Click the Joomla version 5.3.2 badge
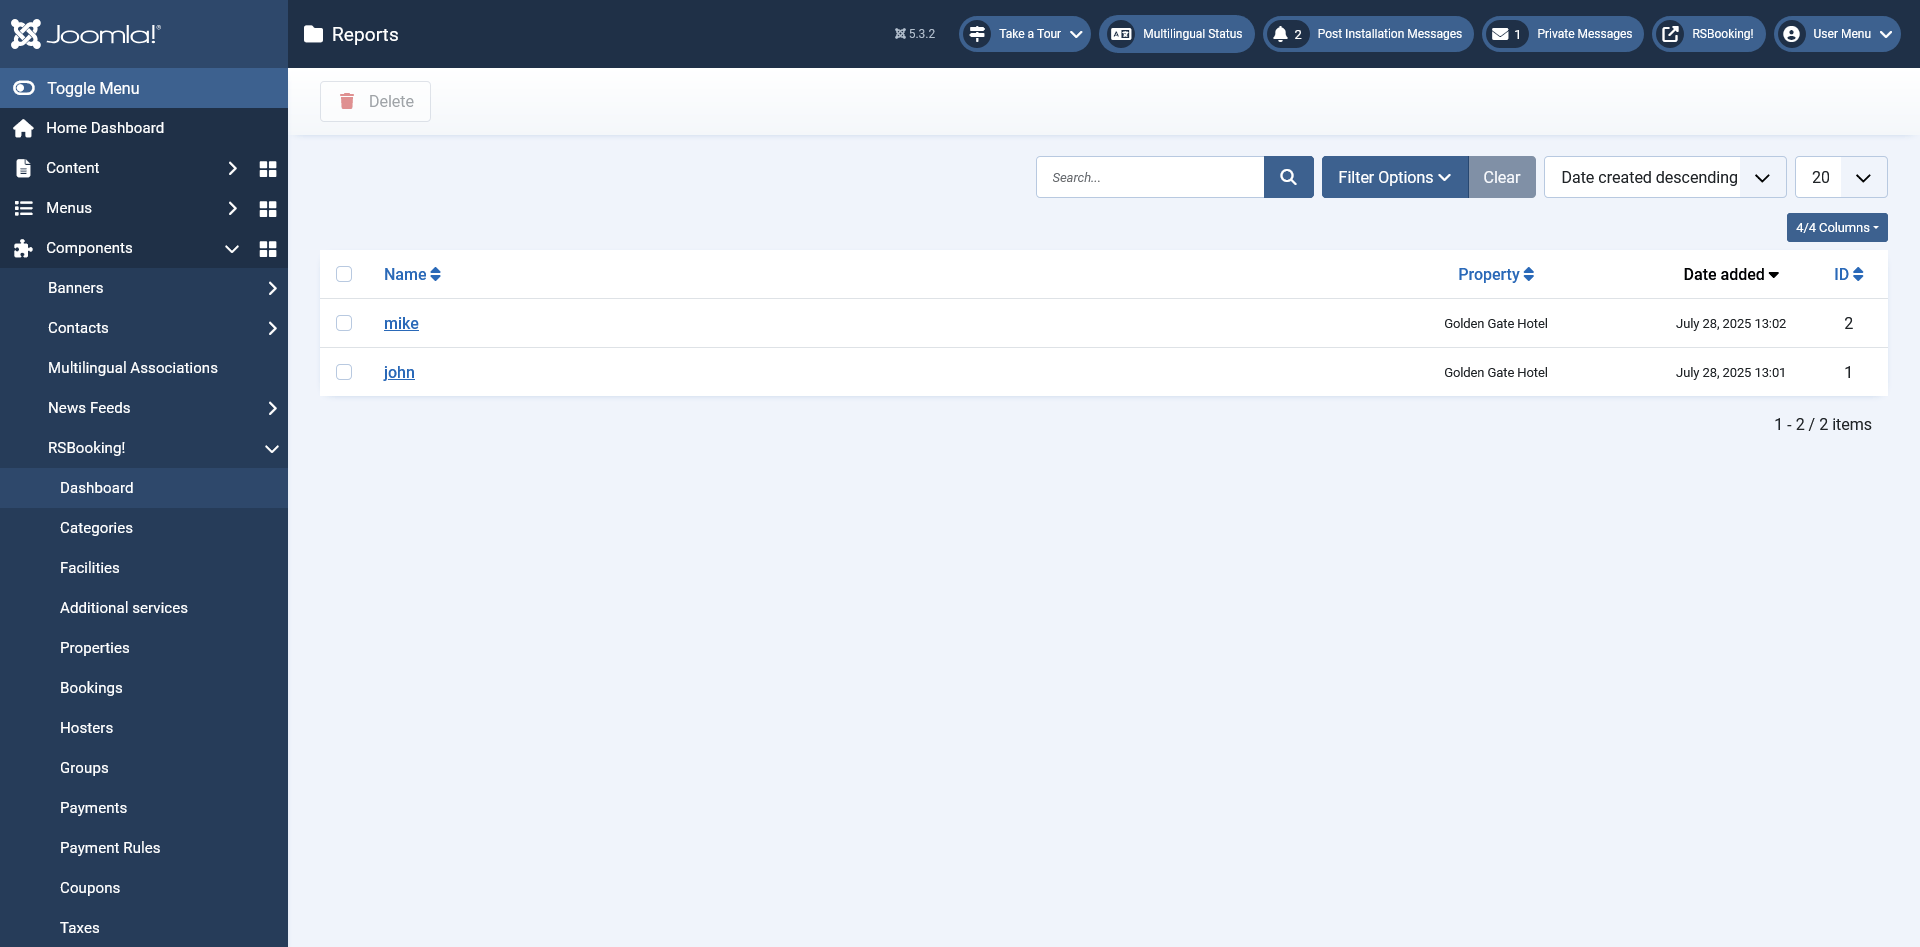 tap(915, 34)
